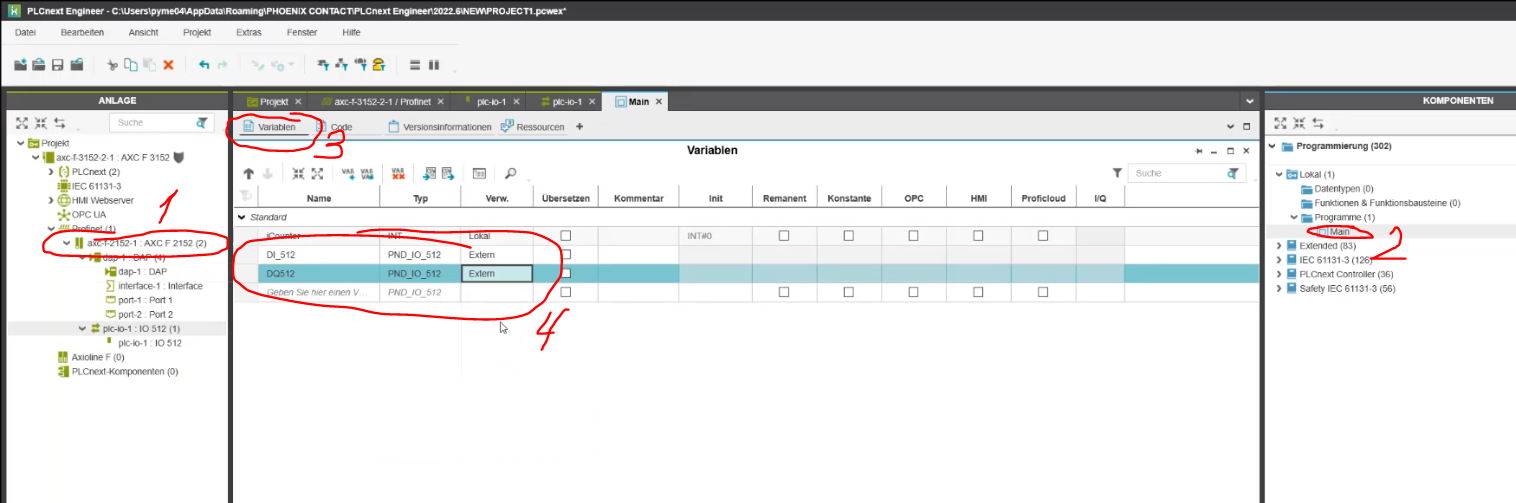Collapse the Projekt tree root
This screenshot has height=503, width=1516.
[21, 143]
